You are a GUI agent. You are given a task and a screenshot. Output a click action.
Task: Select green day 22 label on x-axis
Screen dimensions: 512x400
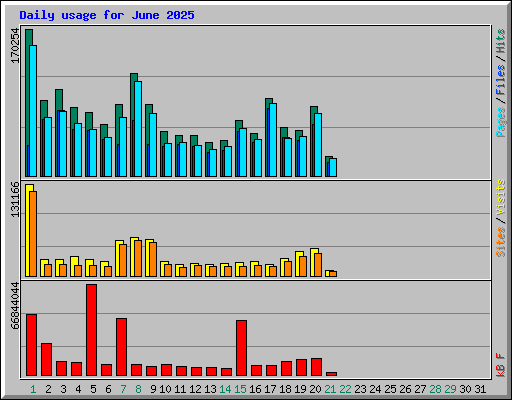click(345, 389)
